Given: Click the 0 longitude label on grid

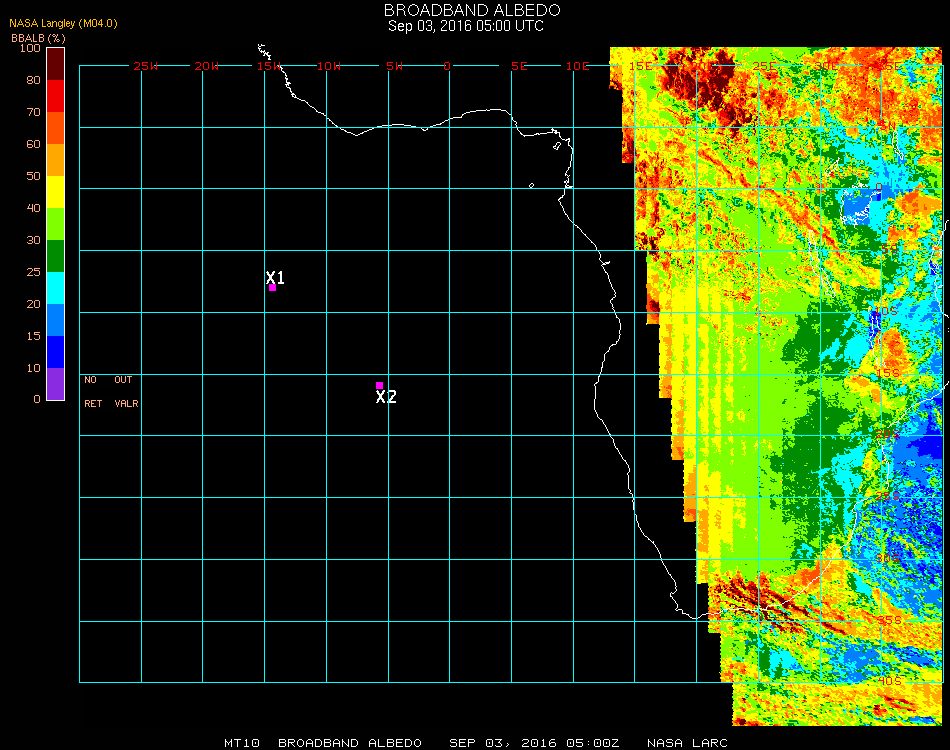Looking at the screenshot, I should (x=447, y=66).
